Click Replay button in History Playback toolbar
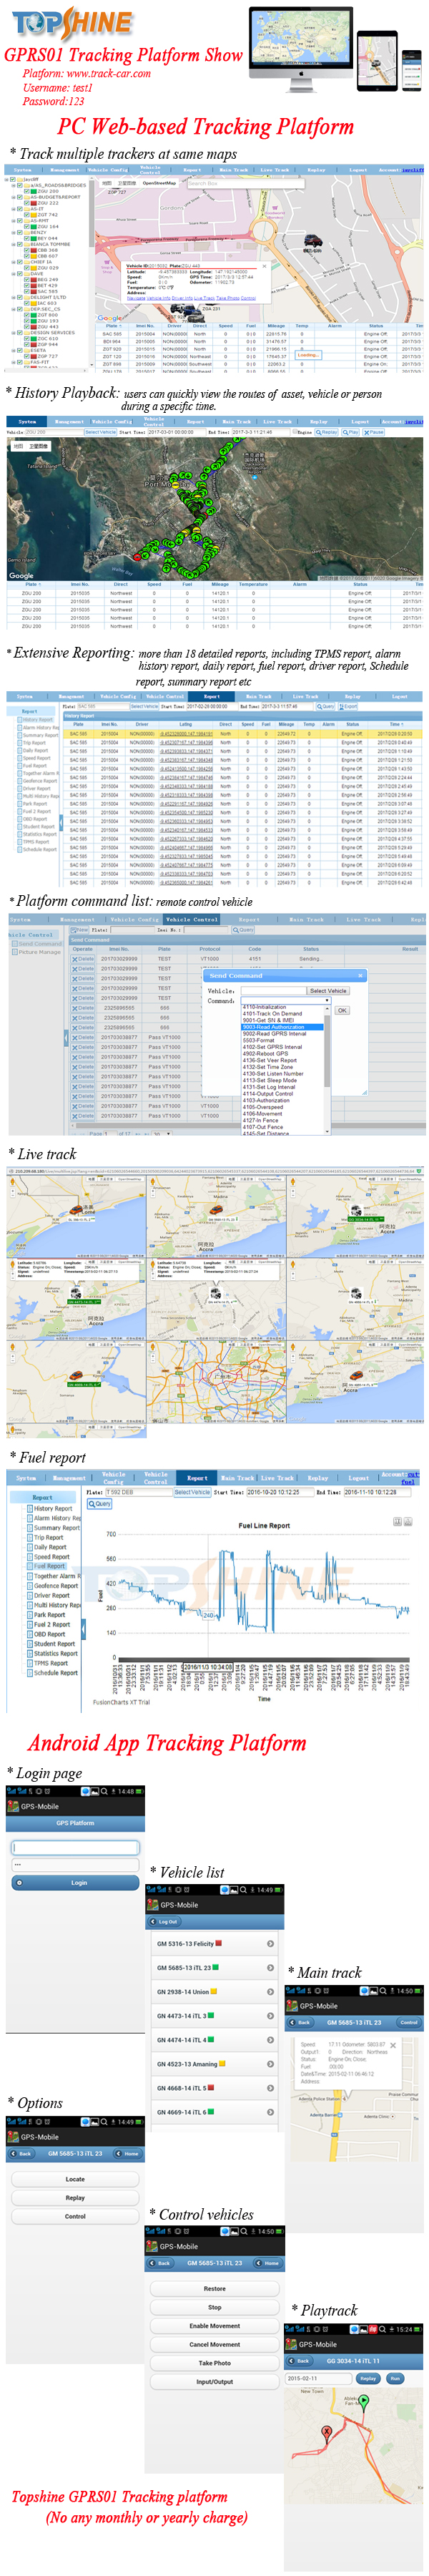The width and height of the screenshot is (429, 2576). click(328, 432)
